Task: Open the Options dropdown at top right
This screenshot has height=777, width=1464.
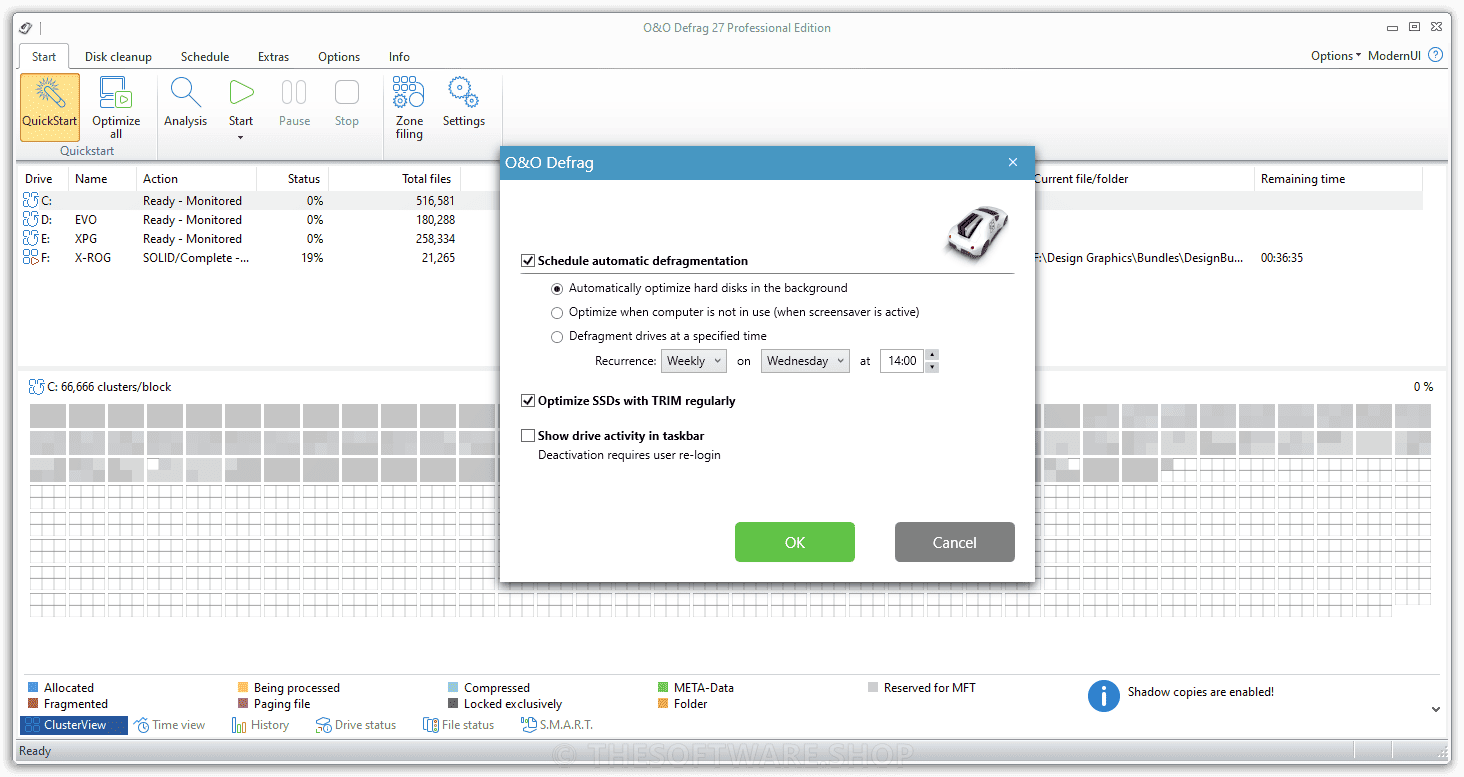Action: 1336,56
